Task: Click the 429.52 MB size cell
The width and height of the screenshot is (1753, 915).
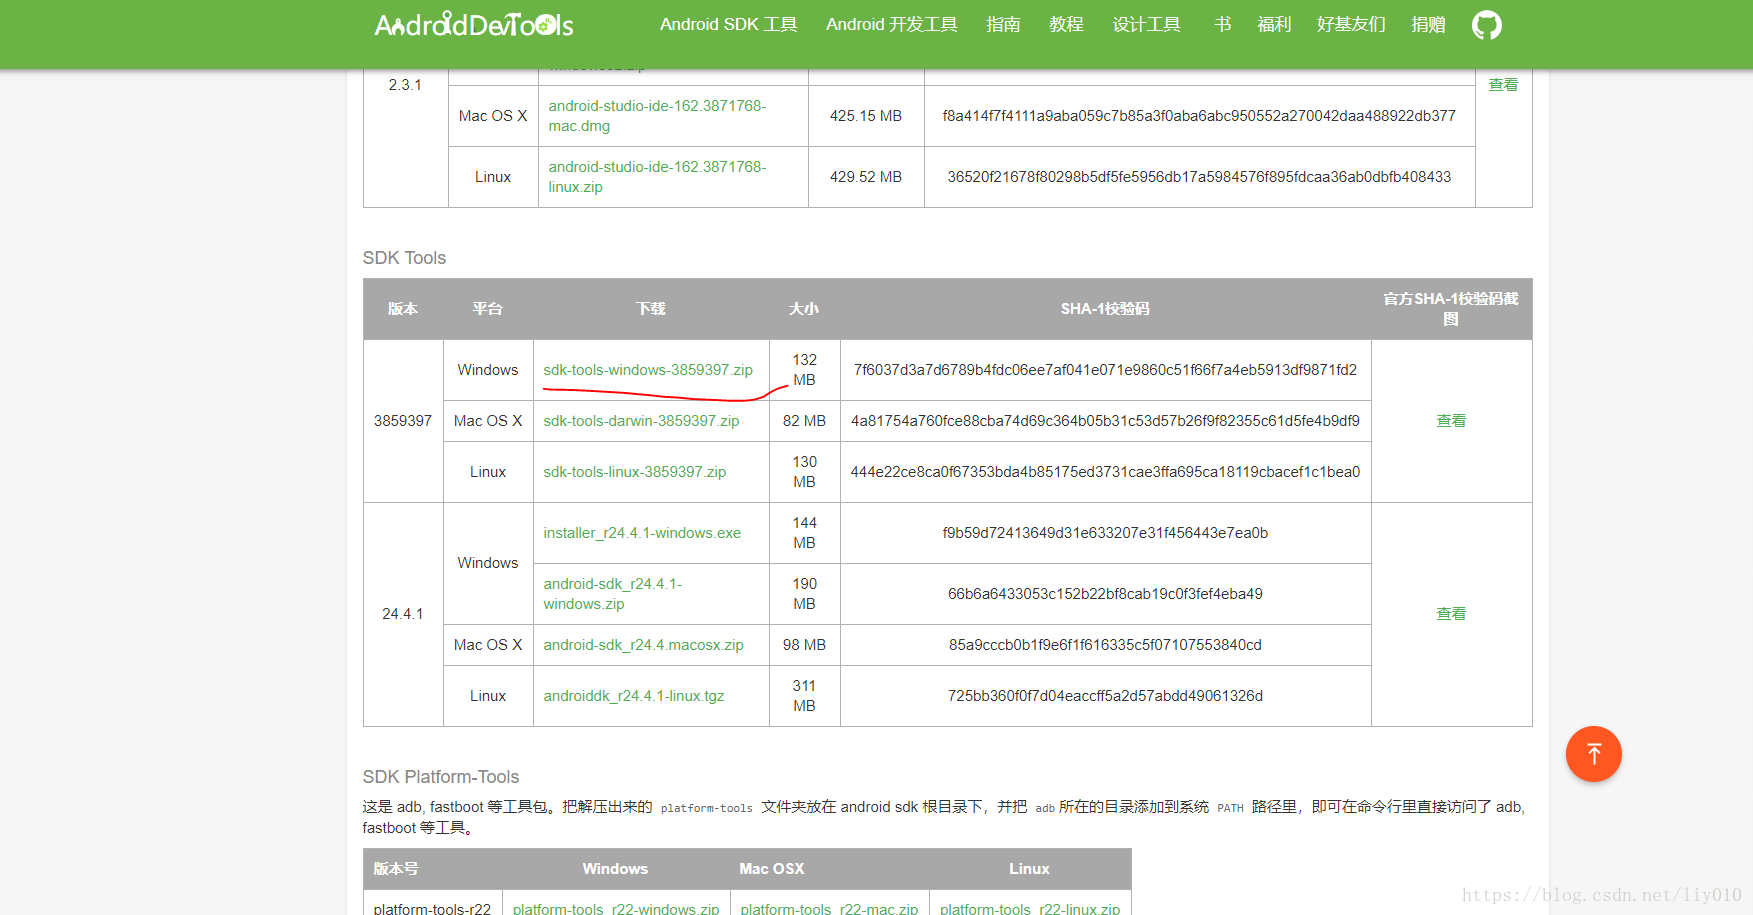Action: pos(866,177)
